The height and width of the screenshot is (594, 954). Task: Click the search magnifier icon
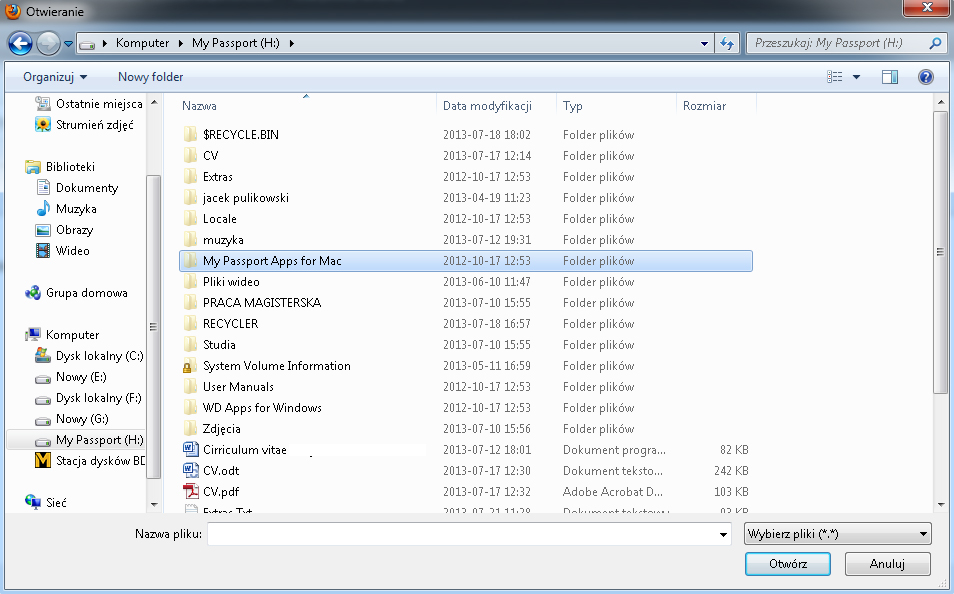pyautogui.click(x=936, y=43)
